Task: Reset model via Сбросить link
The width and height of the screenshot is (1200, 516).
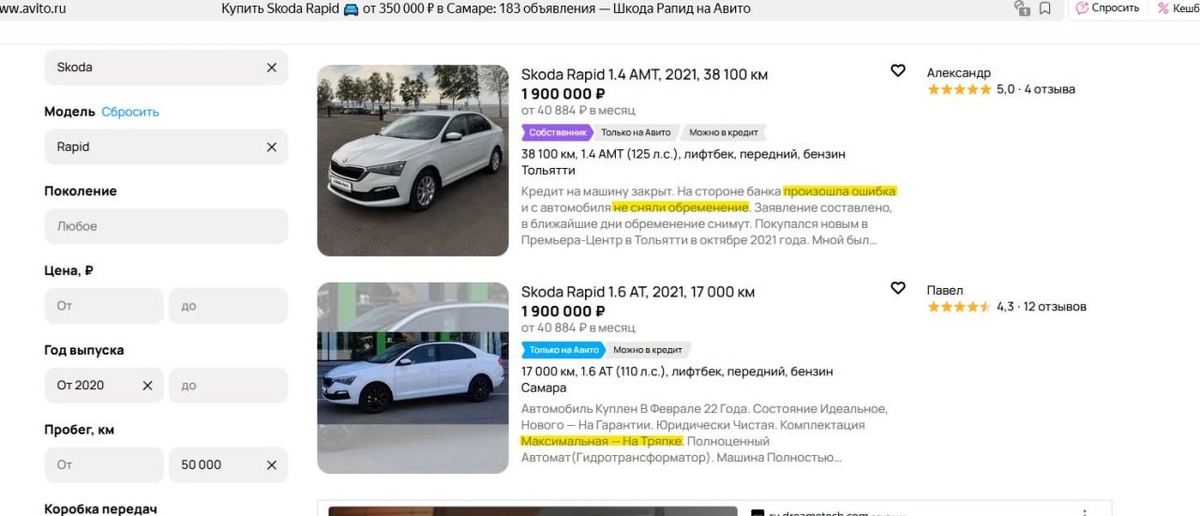Action: coord(130,112)
